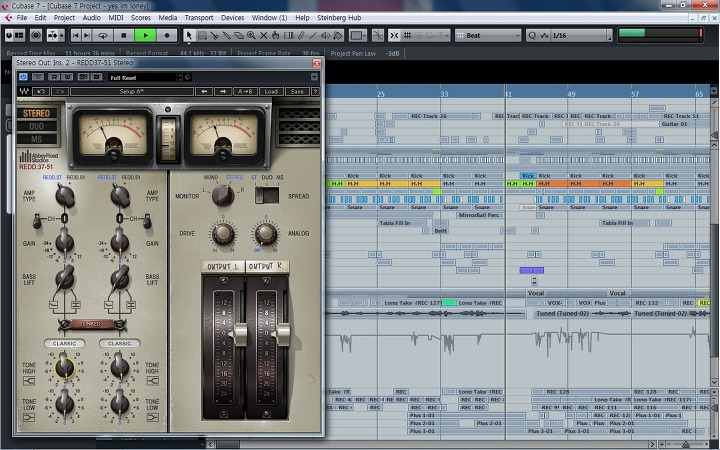Open Waves plugin help question mark
Viewport: 720px width, 450px height.
click(x=315, y=91)
